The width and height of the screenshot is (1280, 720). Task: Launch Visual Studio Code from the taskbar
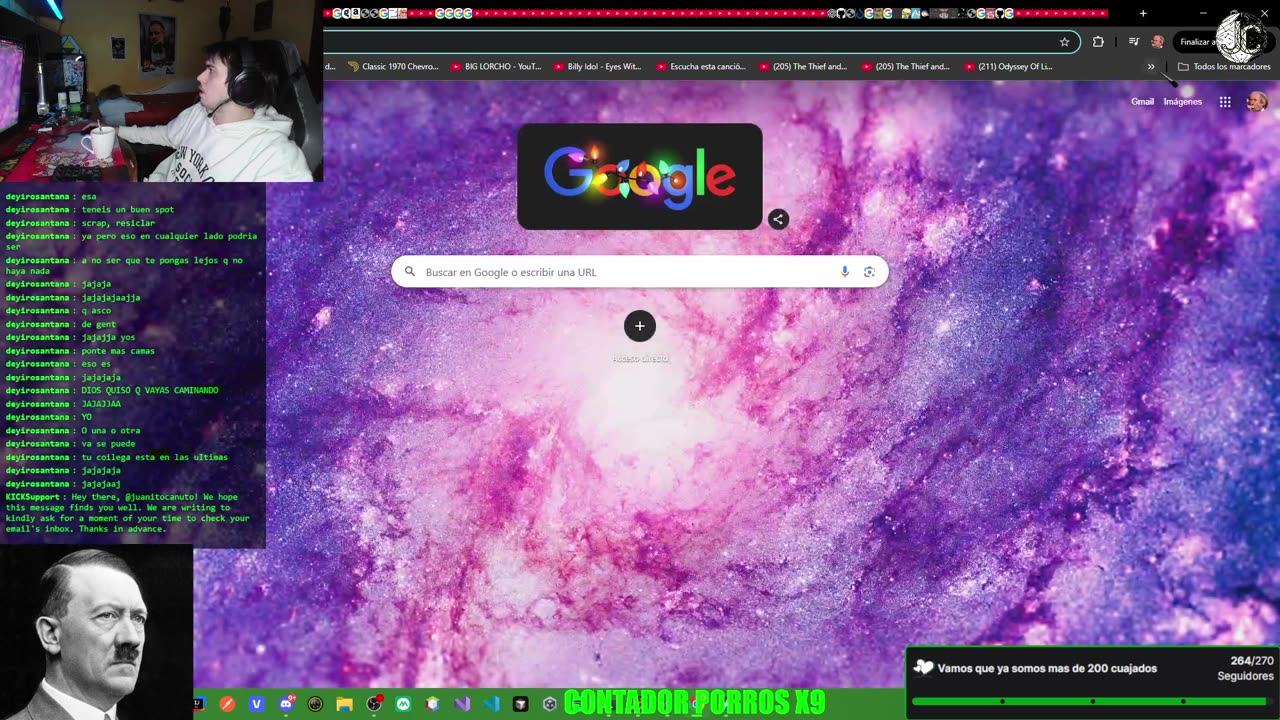tap(491, 704)
